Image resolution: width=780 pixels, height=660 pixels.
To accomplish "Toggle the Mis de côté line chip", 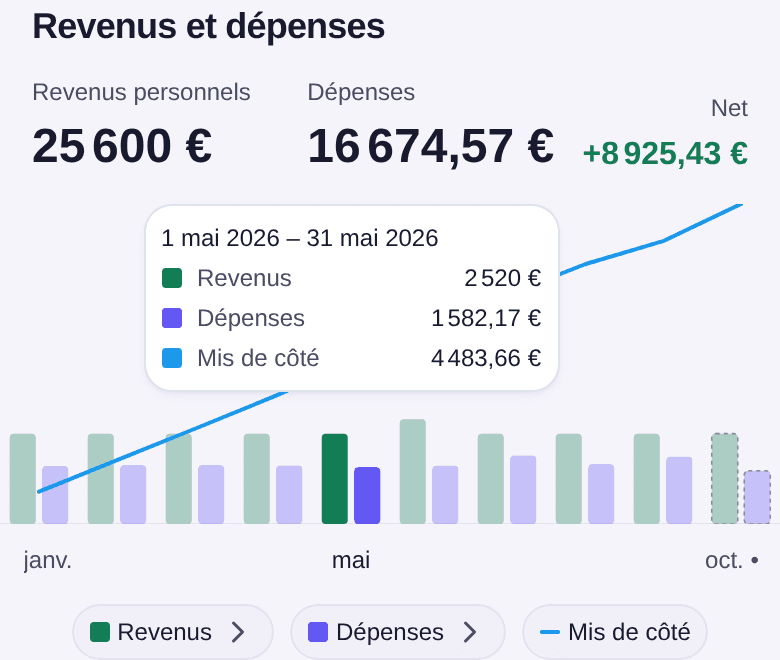I will [x=615, y=632].
